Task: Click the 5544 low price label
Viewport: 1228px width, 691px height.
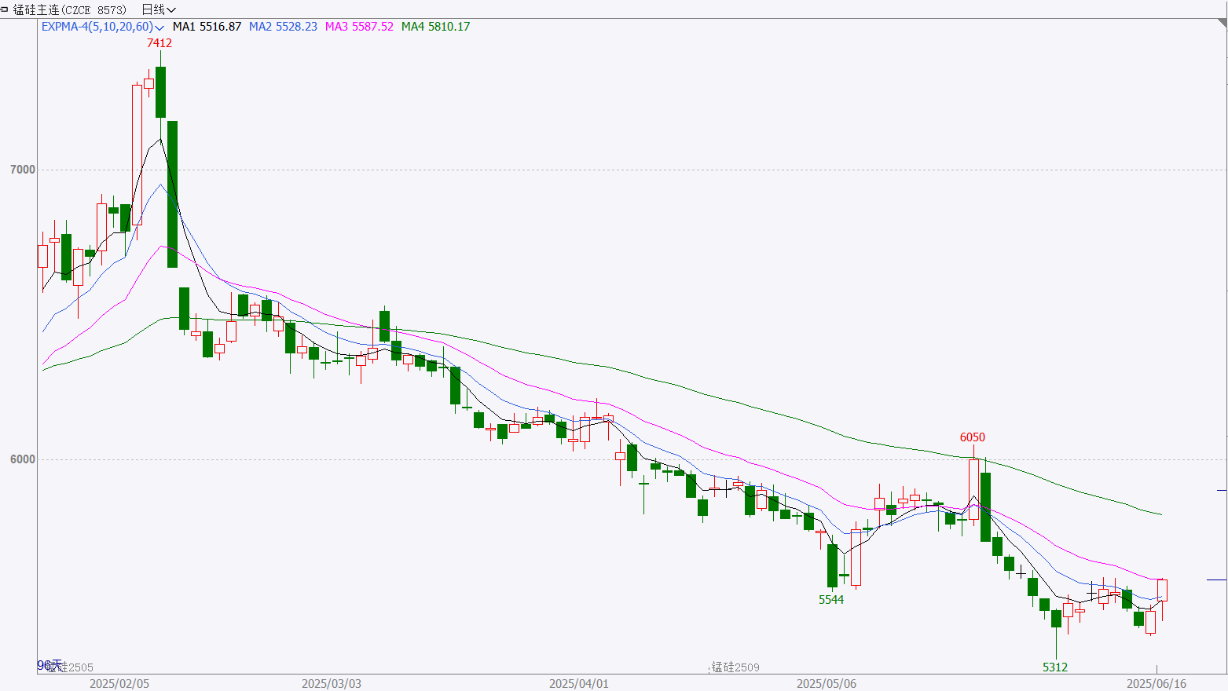Action: (831, 600)
